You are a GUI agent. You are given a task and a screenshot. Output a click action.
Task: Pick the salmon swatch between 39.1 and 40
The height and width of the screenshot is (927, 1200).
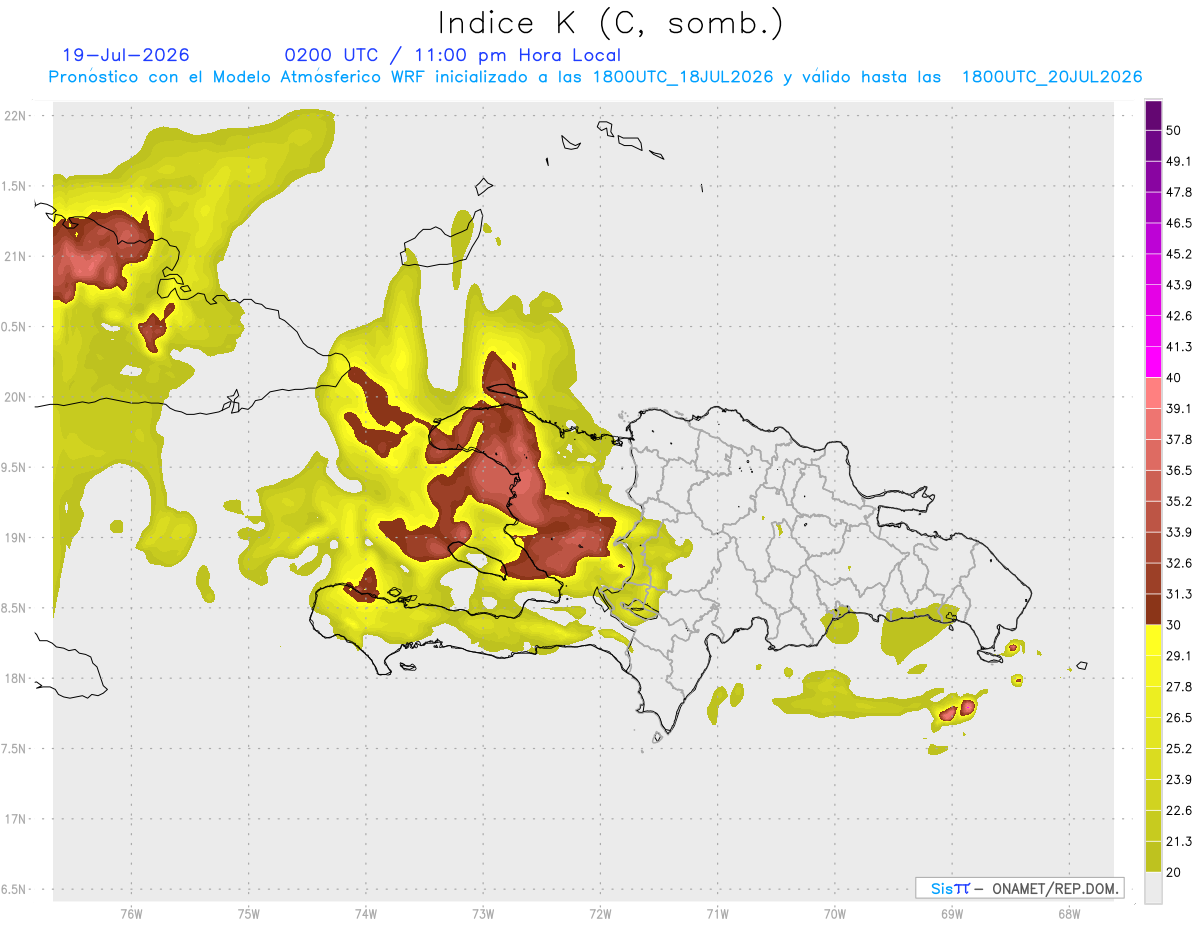(1153, 393)
